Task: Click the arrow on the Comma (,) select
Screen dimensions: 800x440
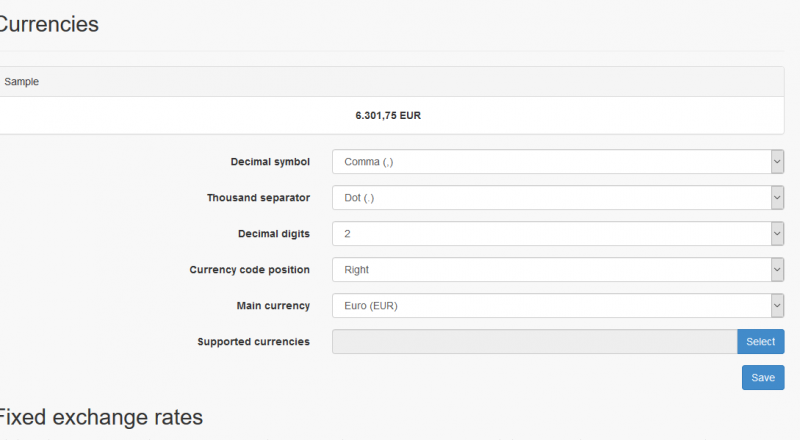Action: click(777, 162)
